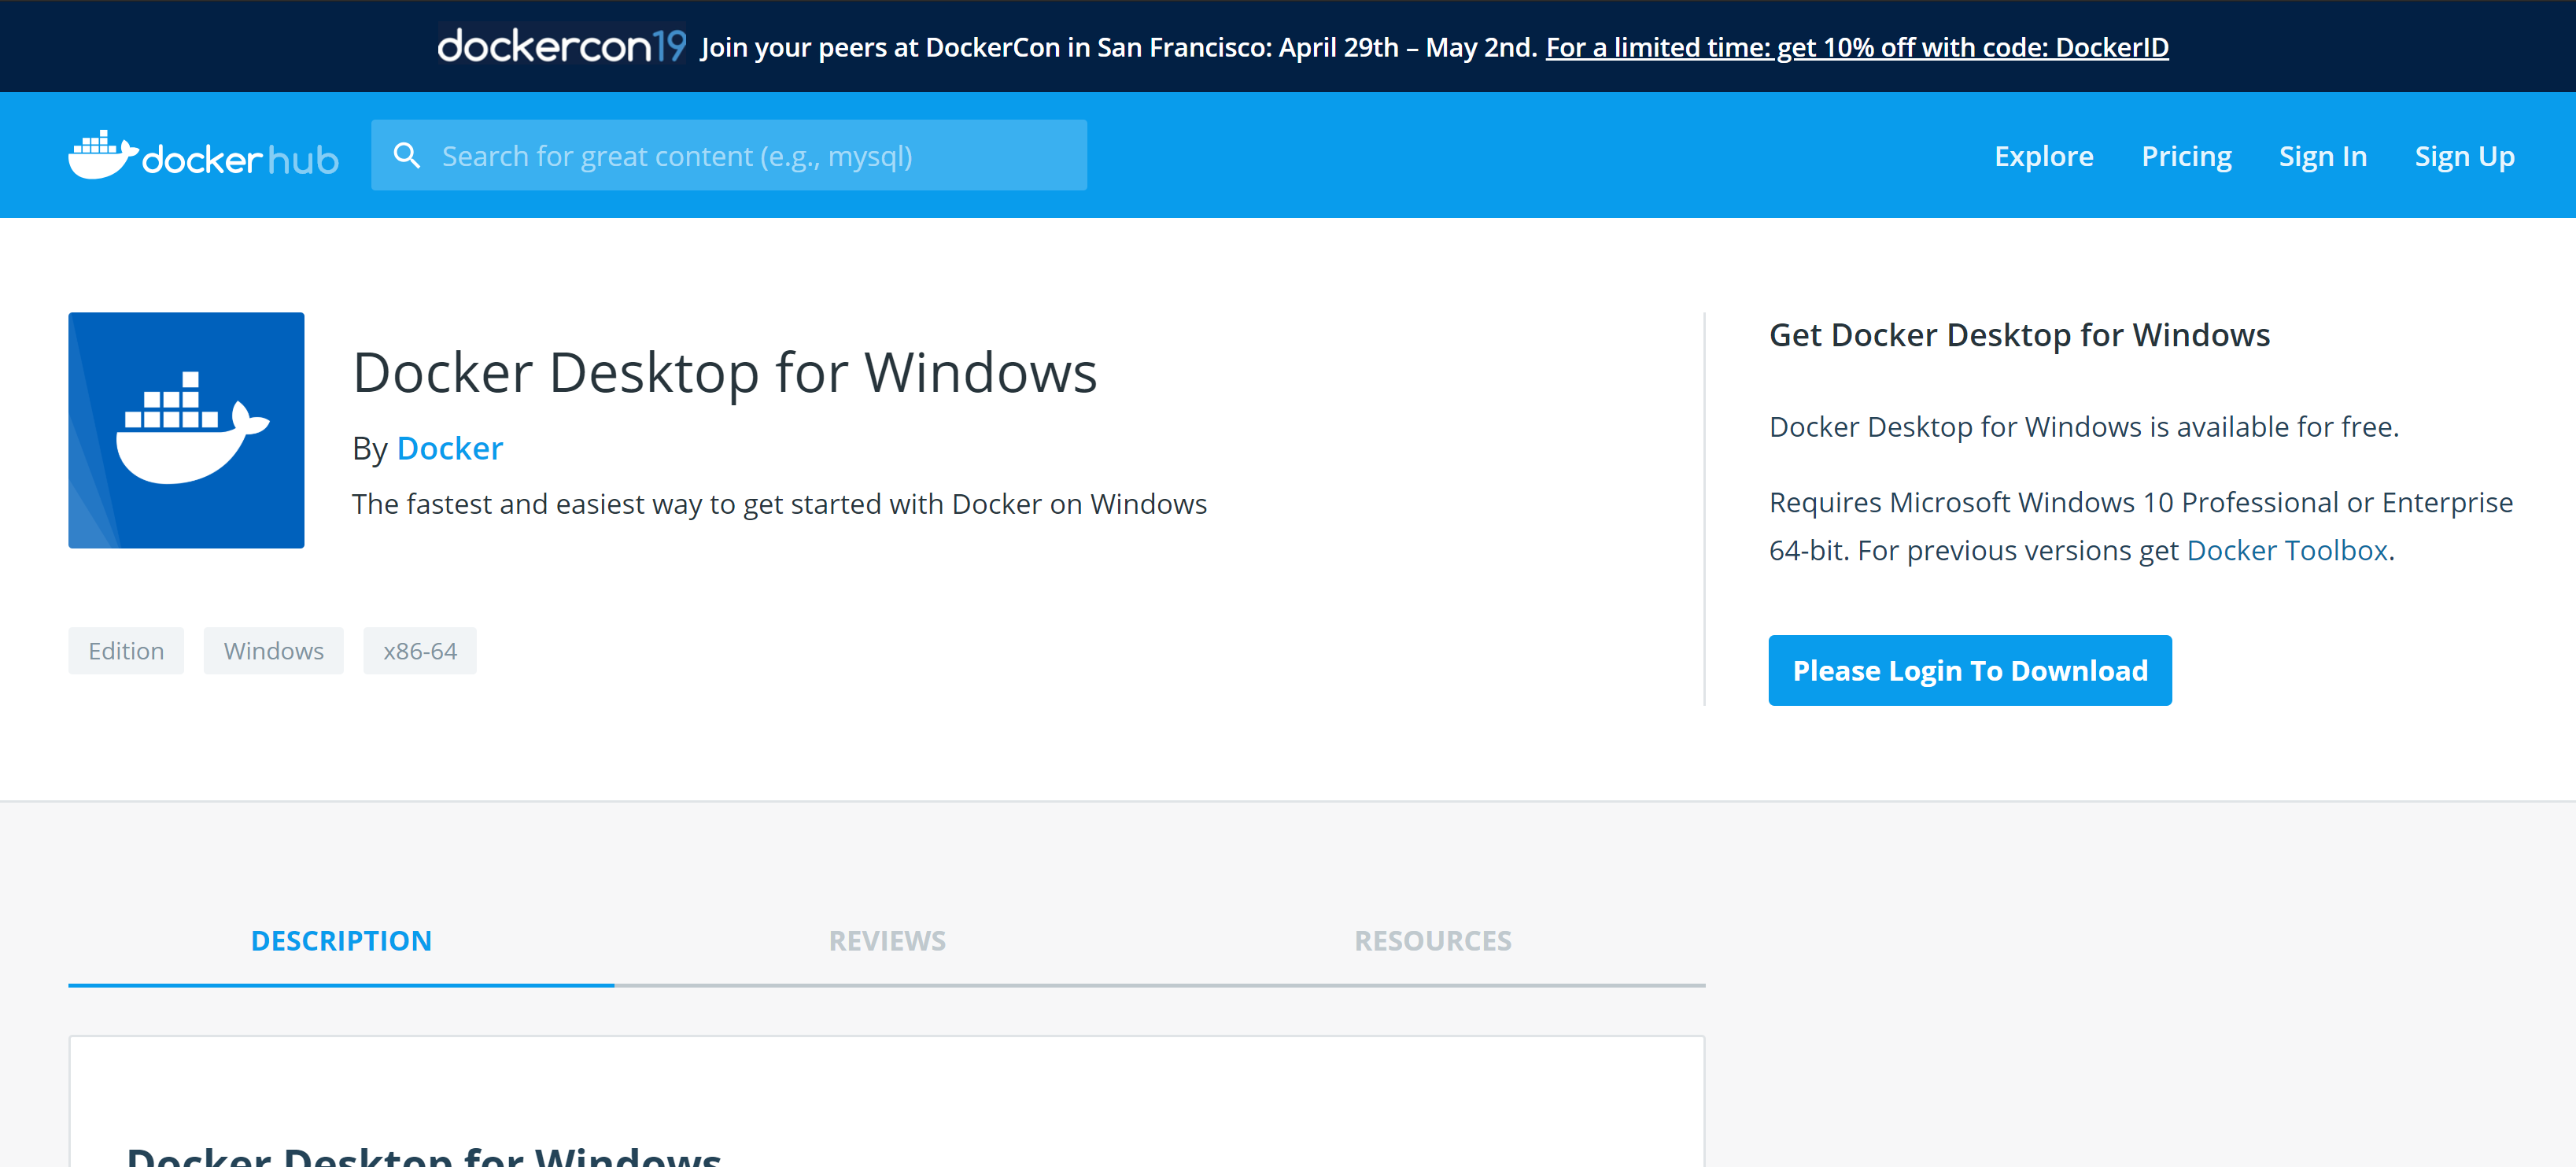Image resolution: width=2576 pixels, height=1167 pixels.
Task: Open the Docker publisher link
Action: 449,448
